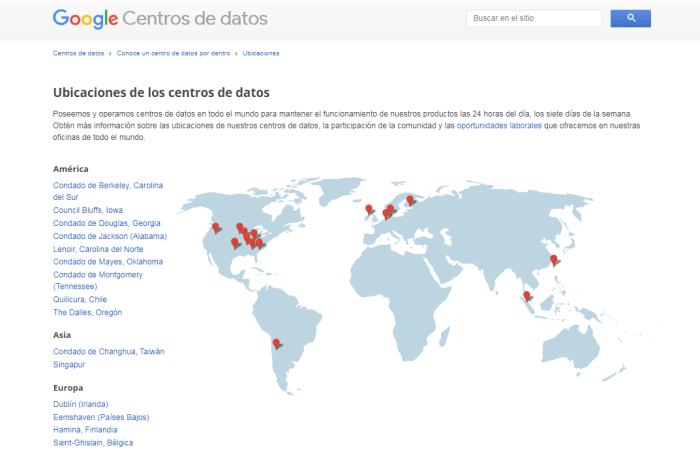The height and width of the screenshot is (452, 700).
Task: Click the 'Ubicaciones de los centros de datos' heading
Action: [161, 92]
